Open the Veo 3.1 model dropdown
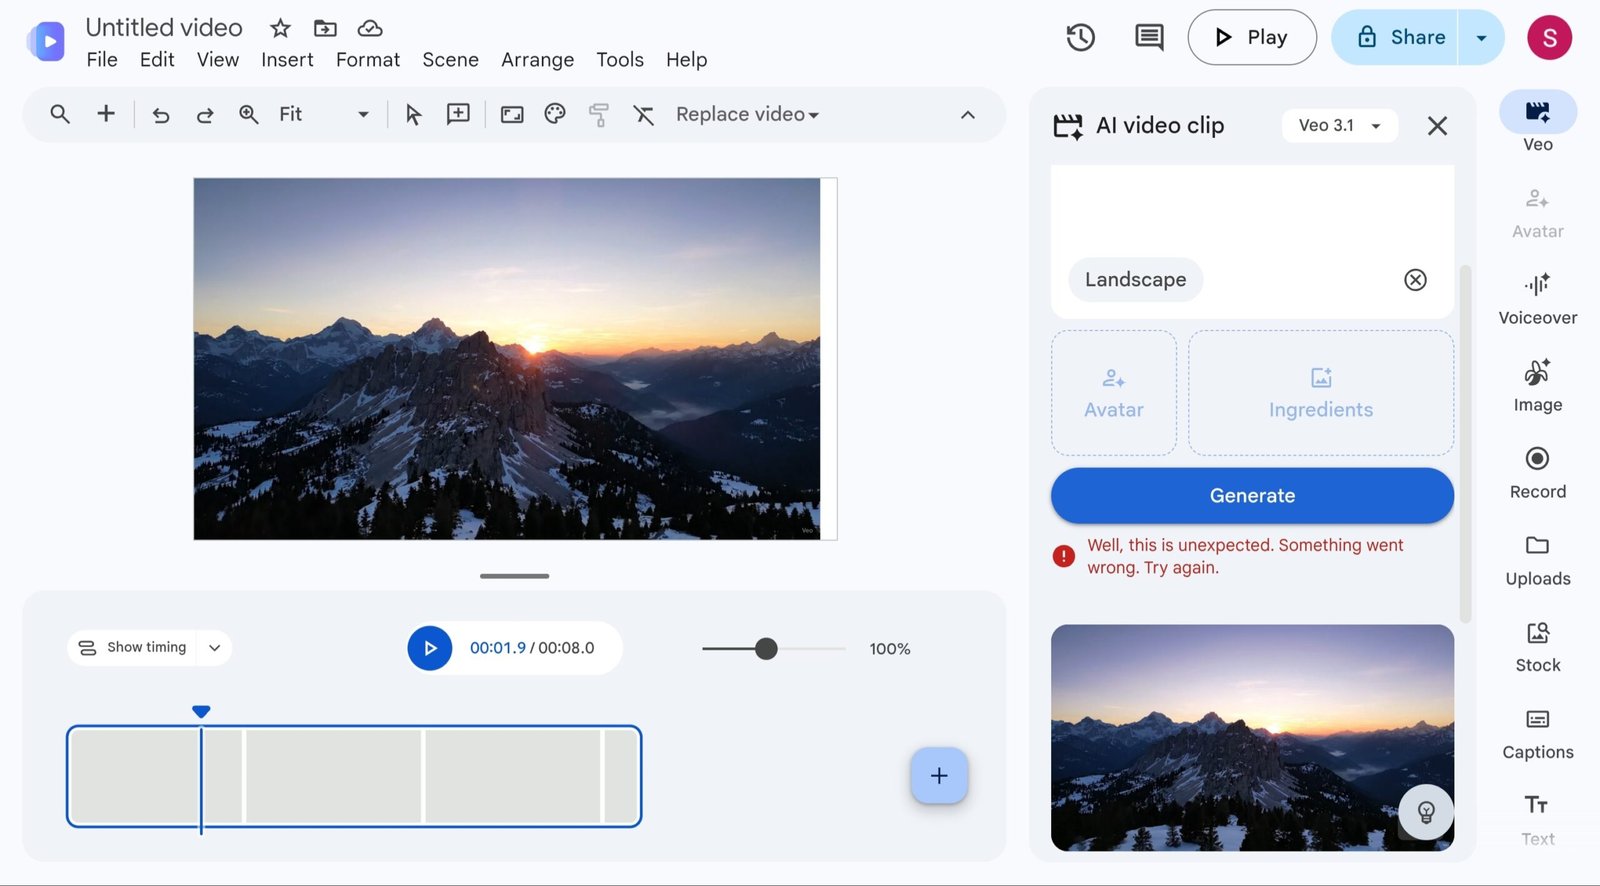Image resolution: width=1600 pixels, height=886 pixels. (1339, 126)
